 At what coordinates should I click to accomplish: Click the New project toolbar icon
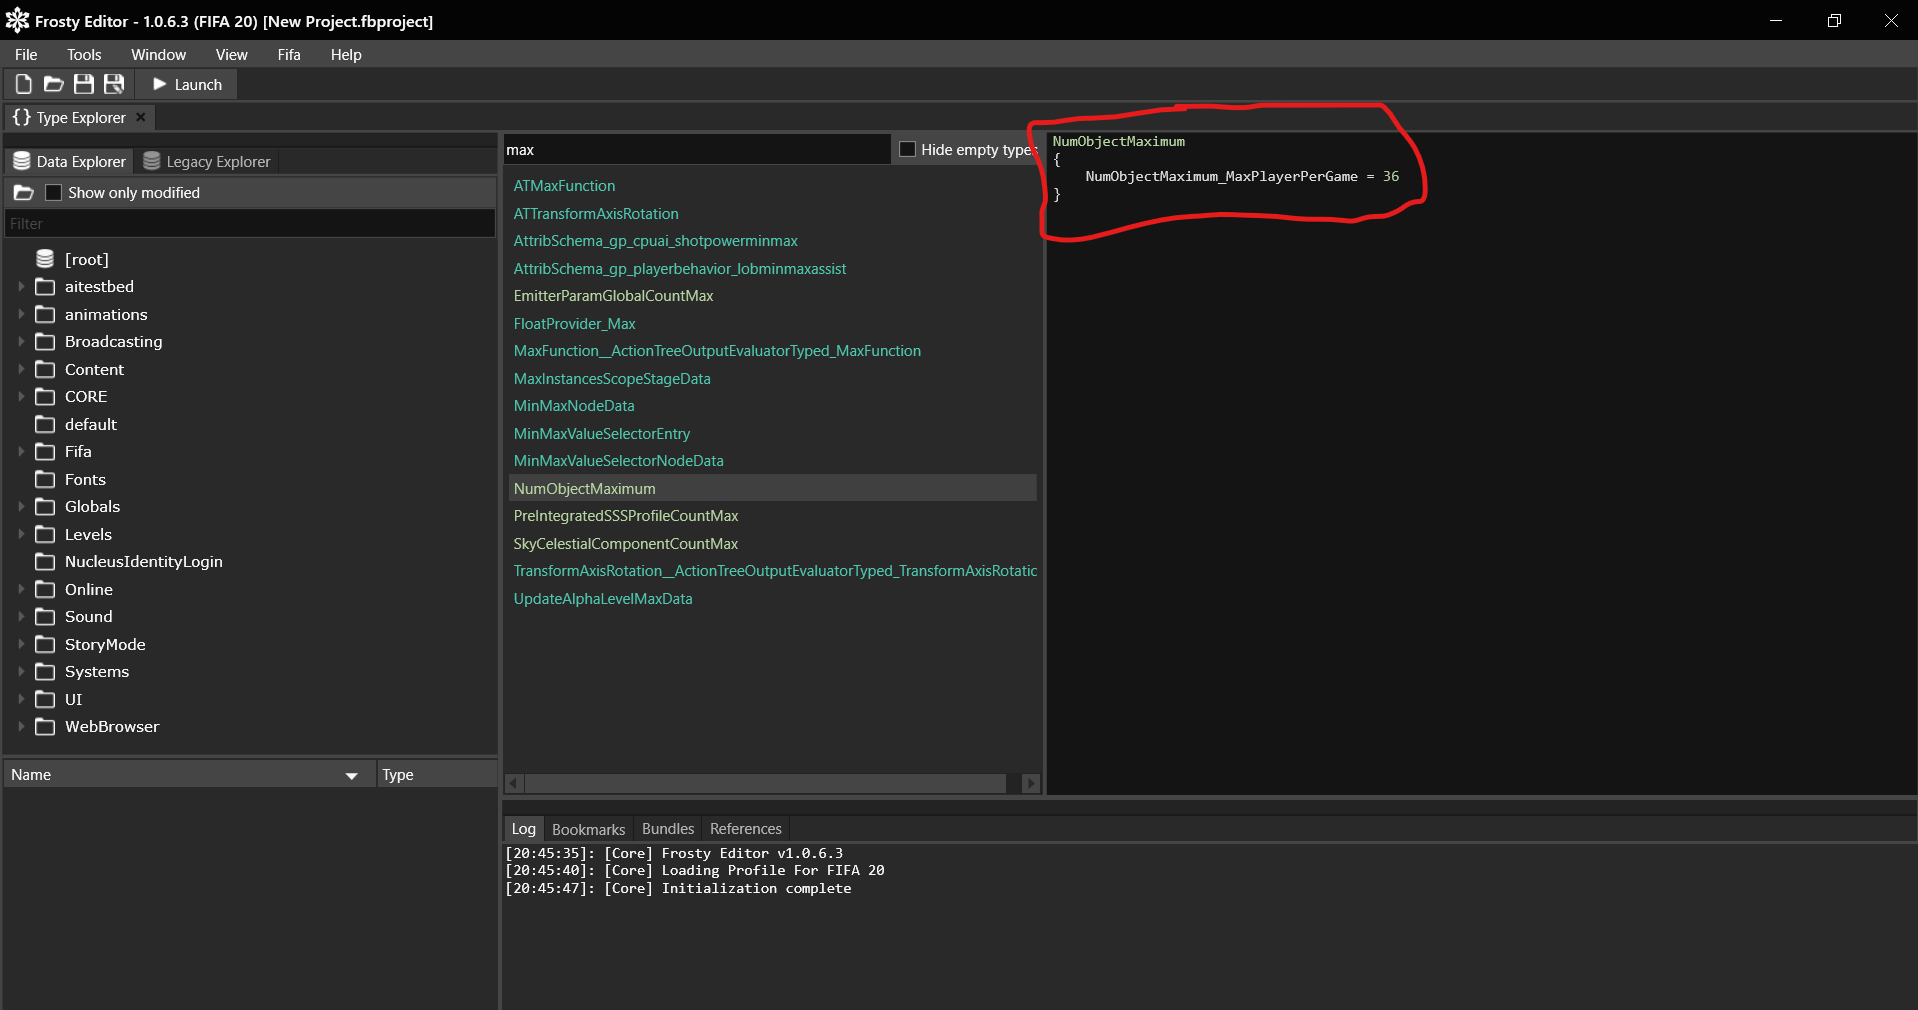pyautogui.click(x=24, y=85)
